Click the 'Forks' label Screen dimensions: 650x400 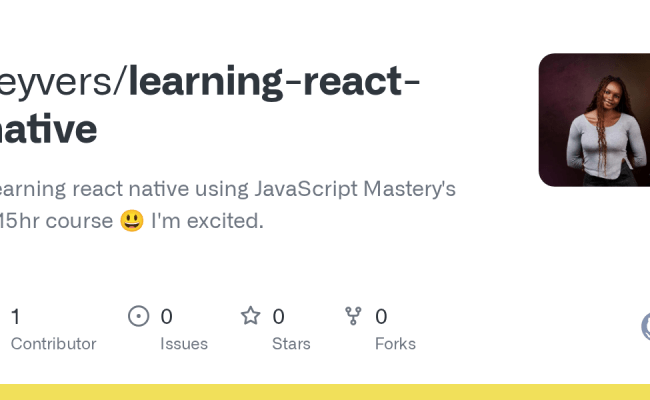coord(395,344)
